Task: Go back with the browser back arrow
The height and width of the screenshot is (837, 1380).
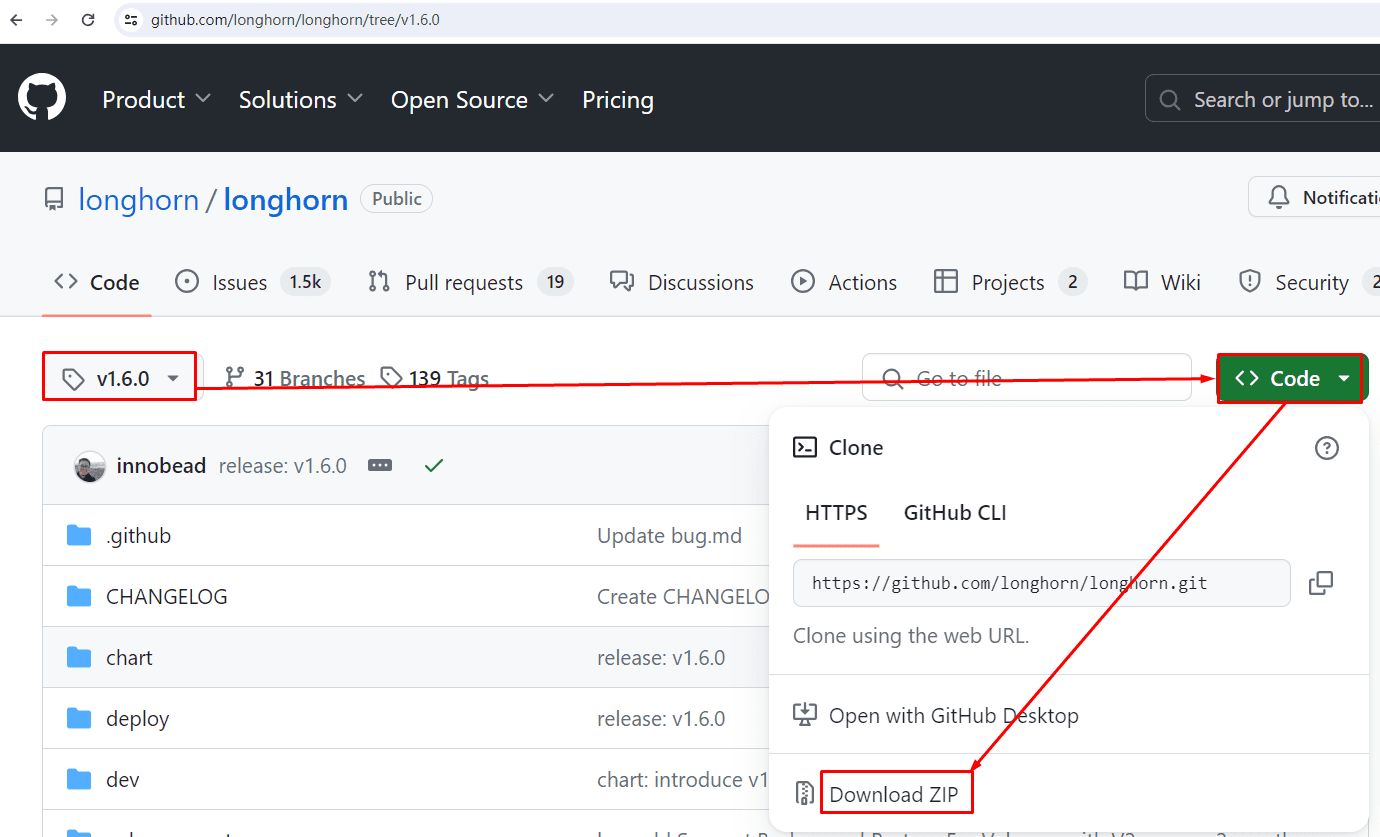Action: (16, 20)
